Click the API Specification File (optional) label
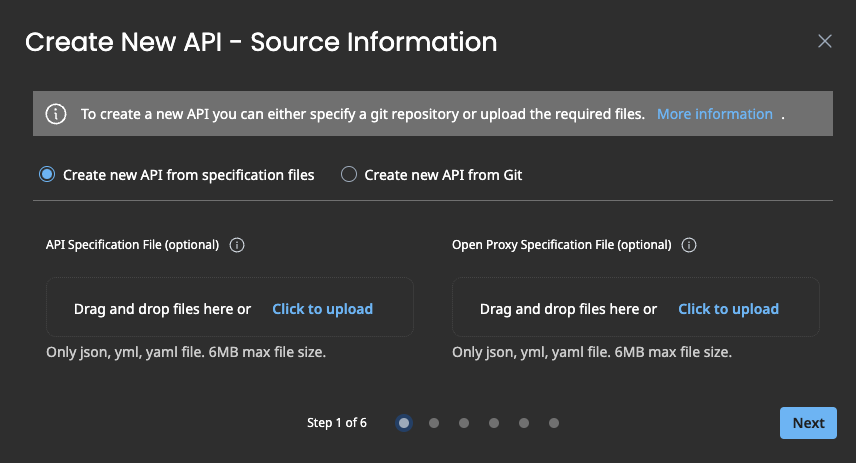The image size is (856, 463). (133, 245)
